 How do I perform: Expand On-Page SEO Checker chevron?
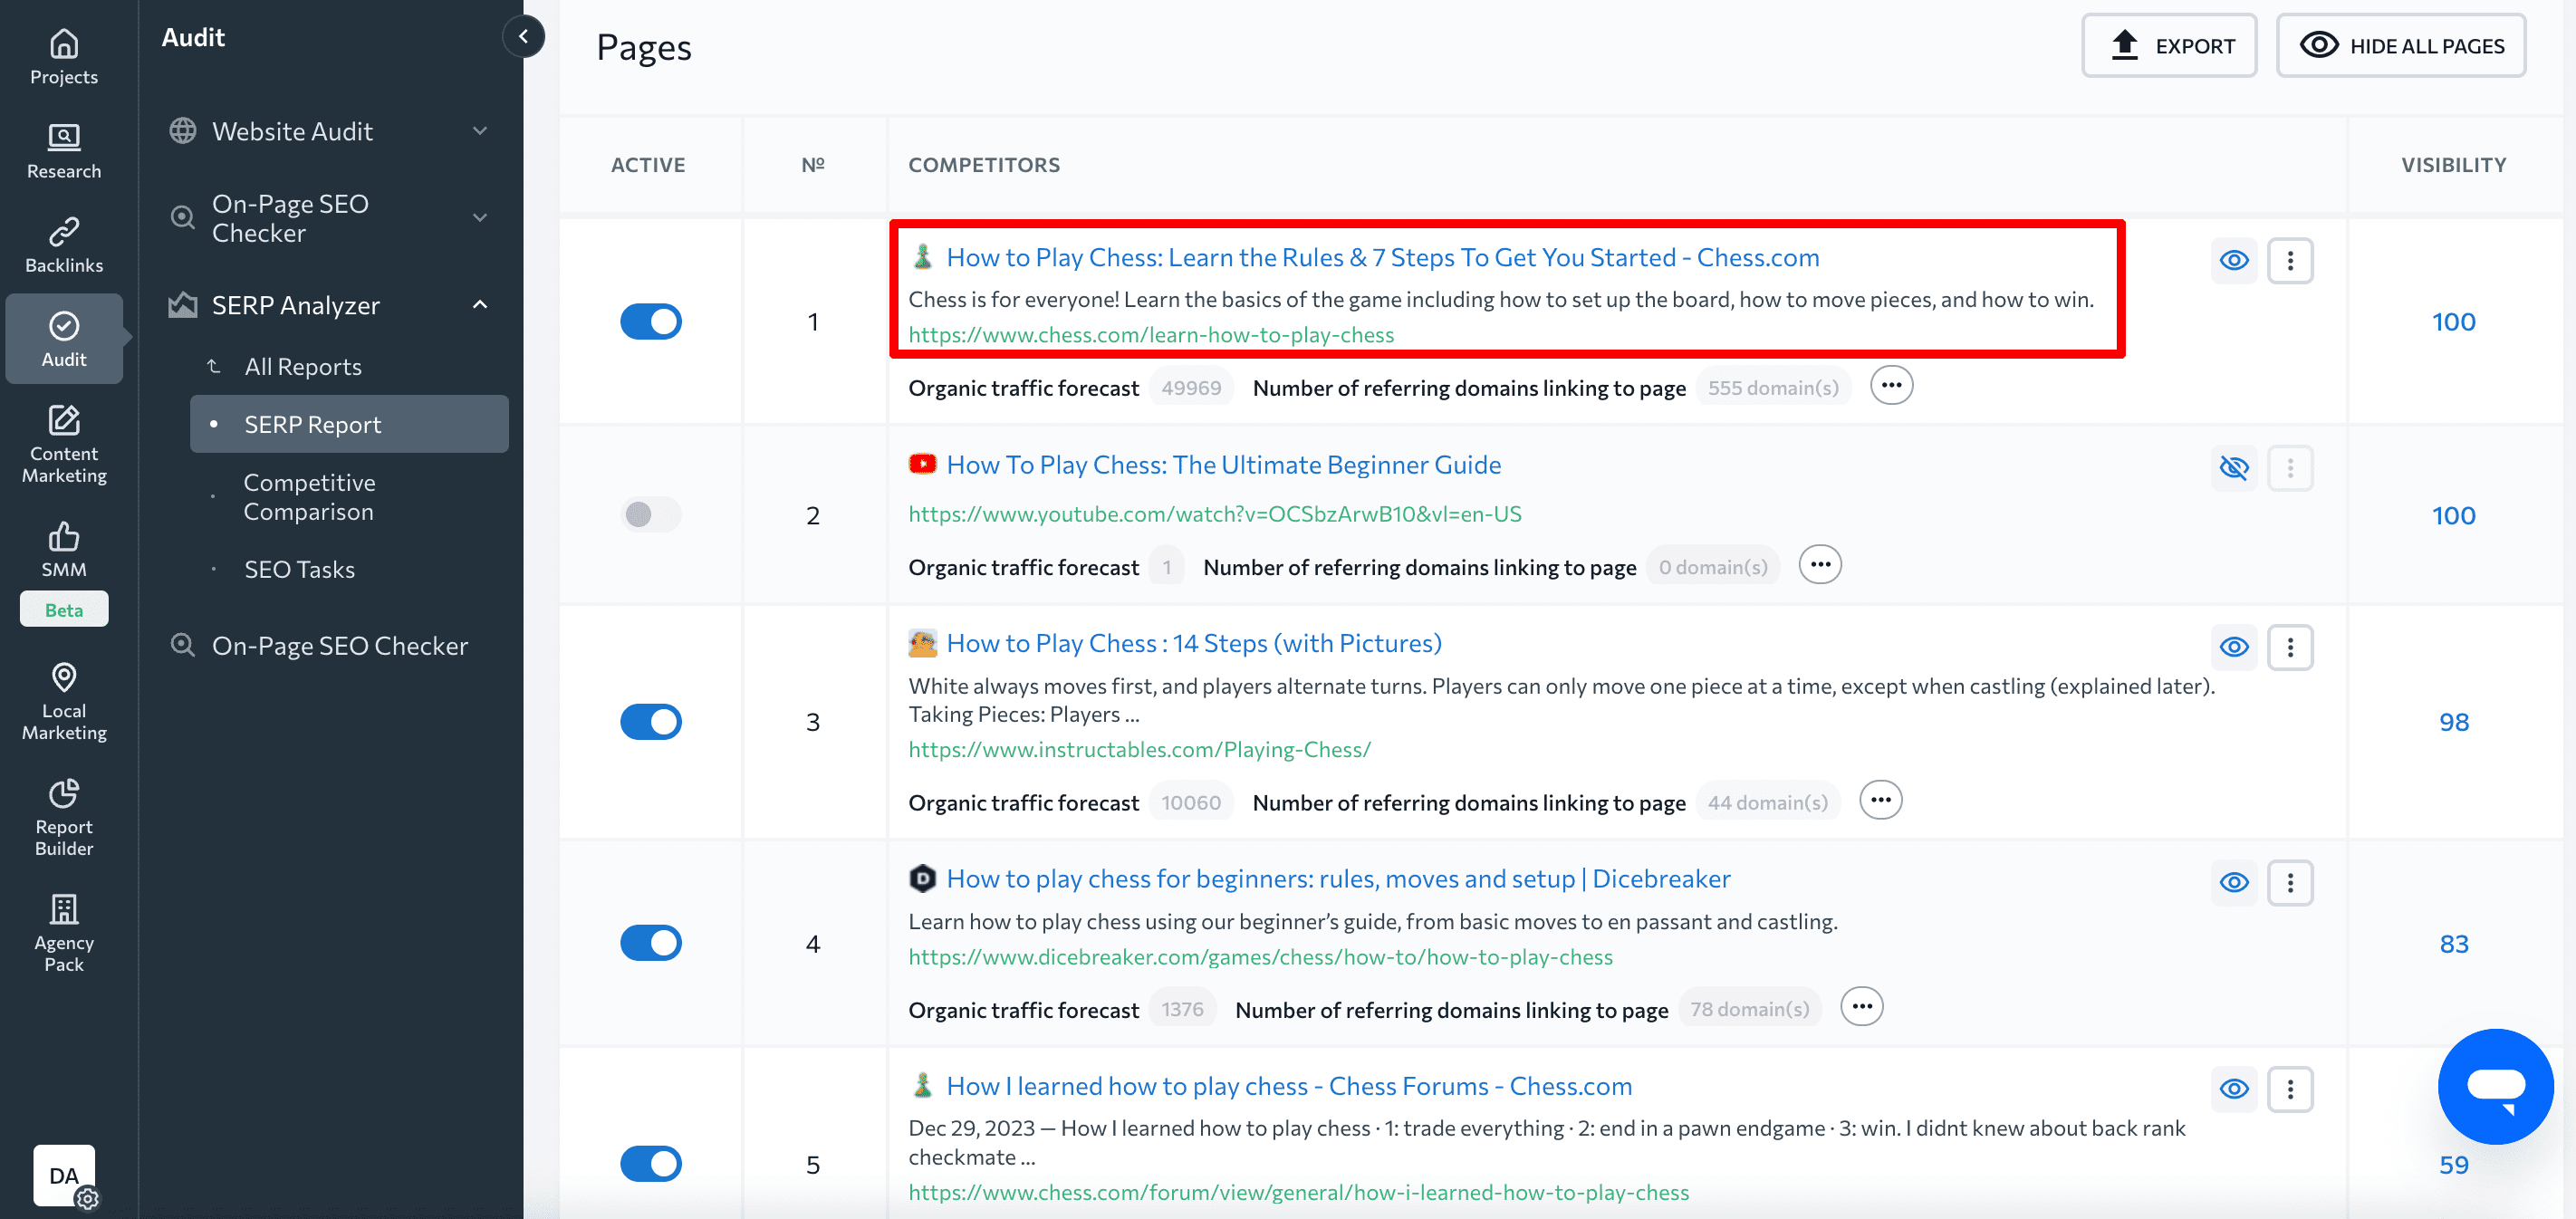(480, 218)
